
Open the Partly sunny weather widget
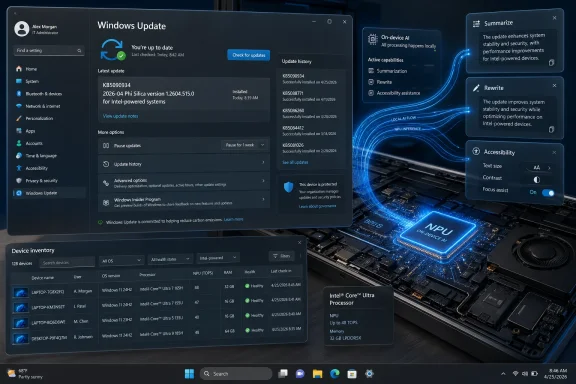coord(26,374)
